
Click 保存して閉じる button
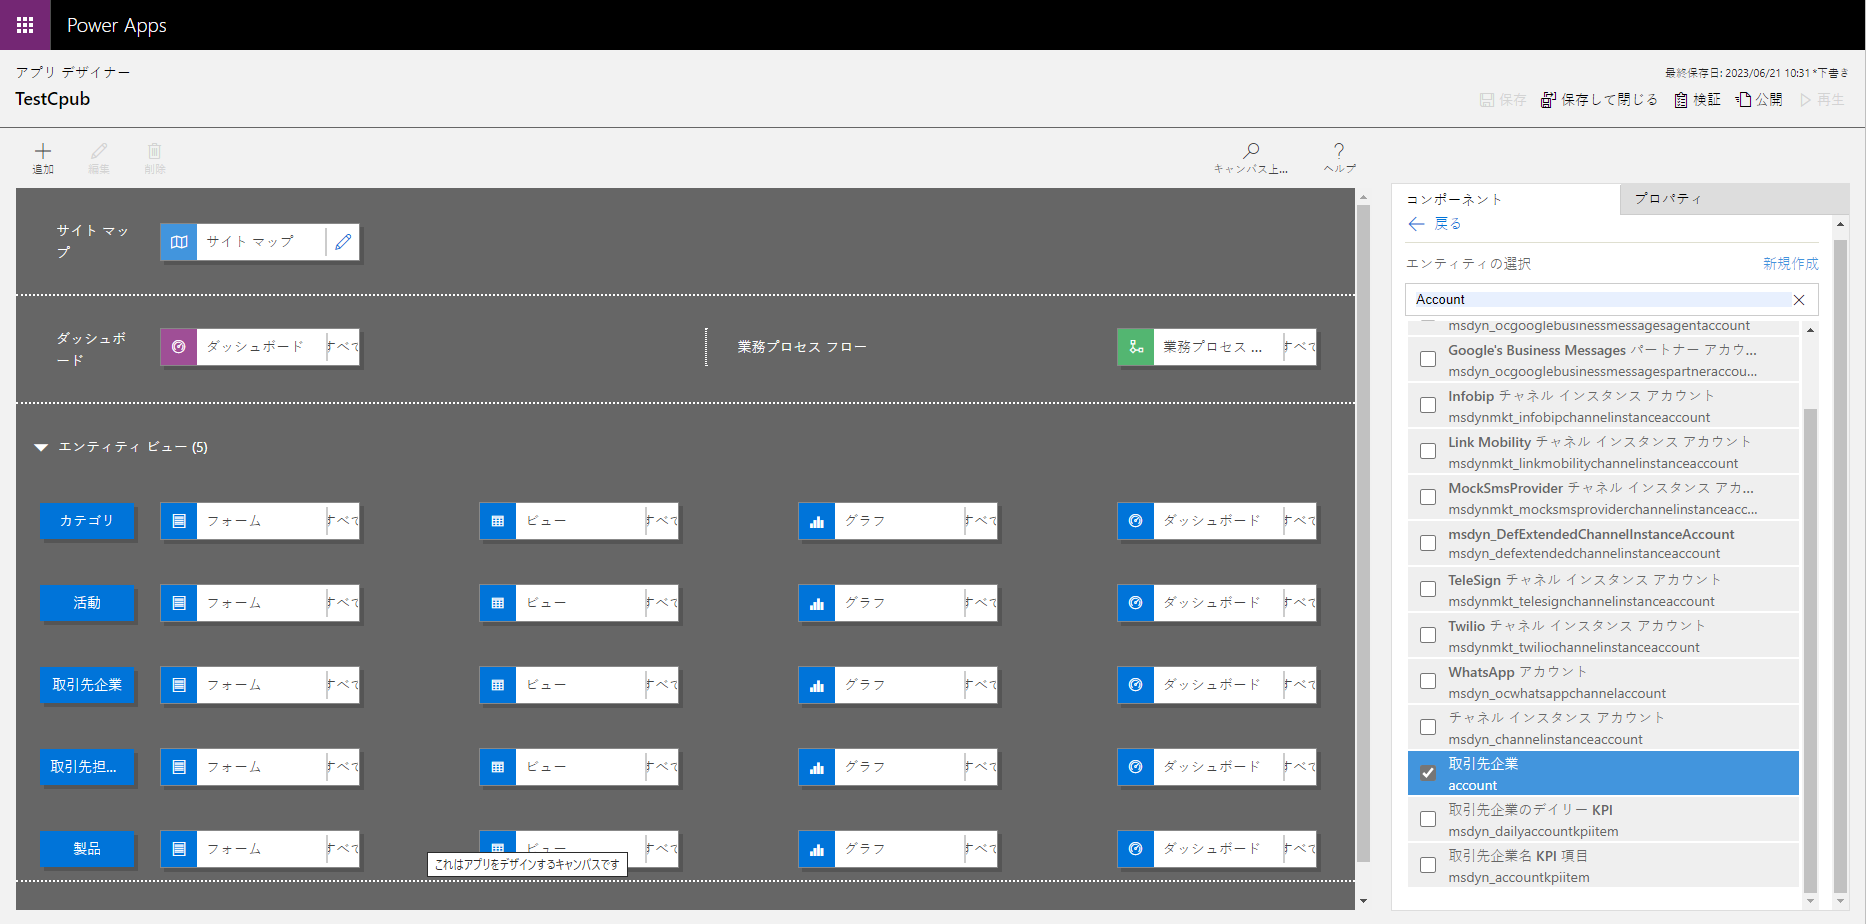pos(1599,100)
